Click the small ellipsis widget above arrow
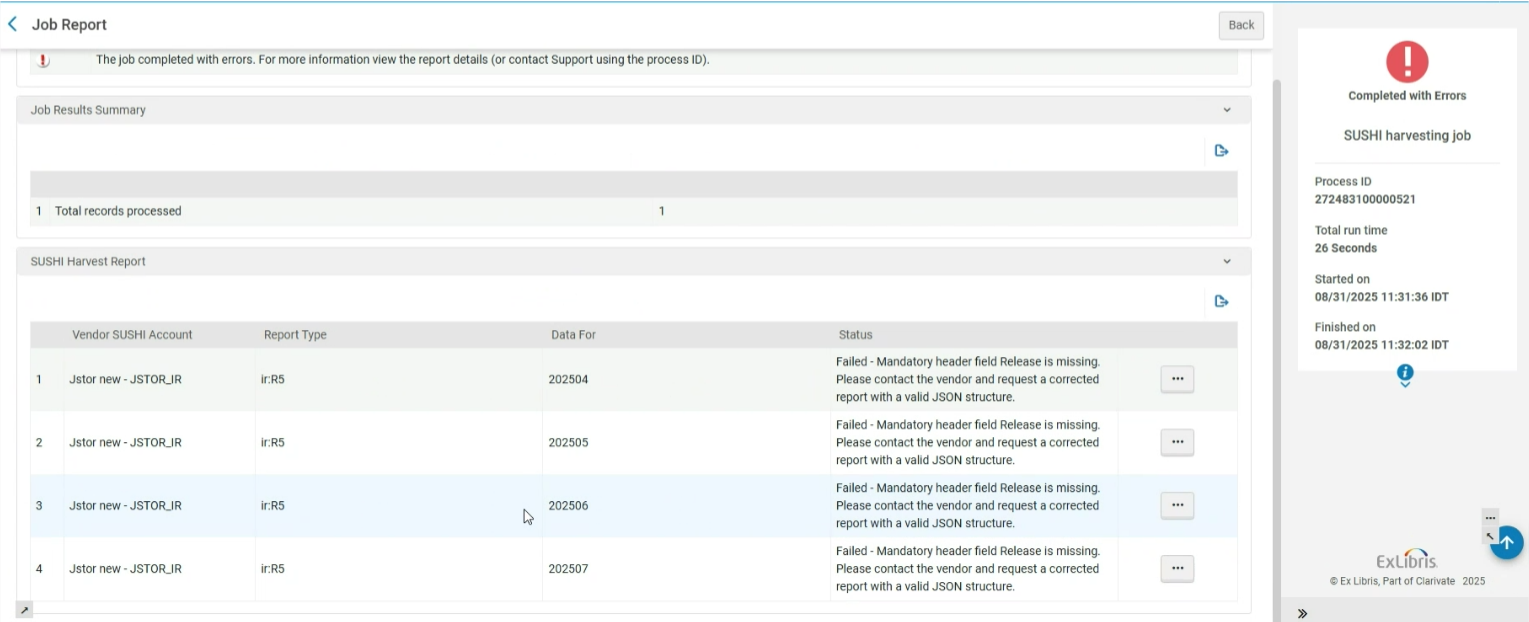The height and width of the screenshot is (622, 1529). tap(1490, 517)
